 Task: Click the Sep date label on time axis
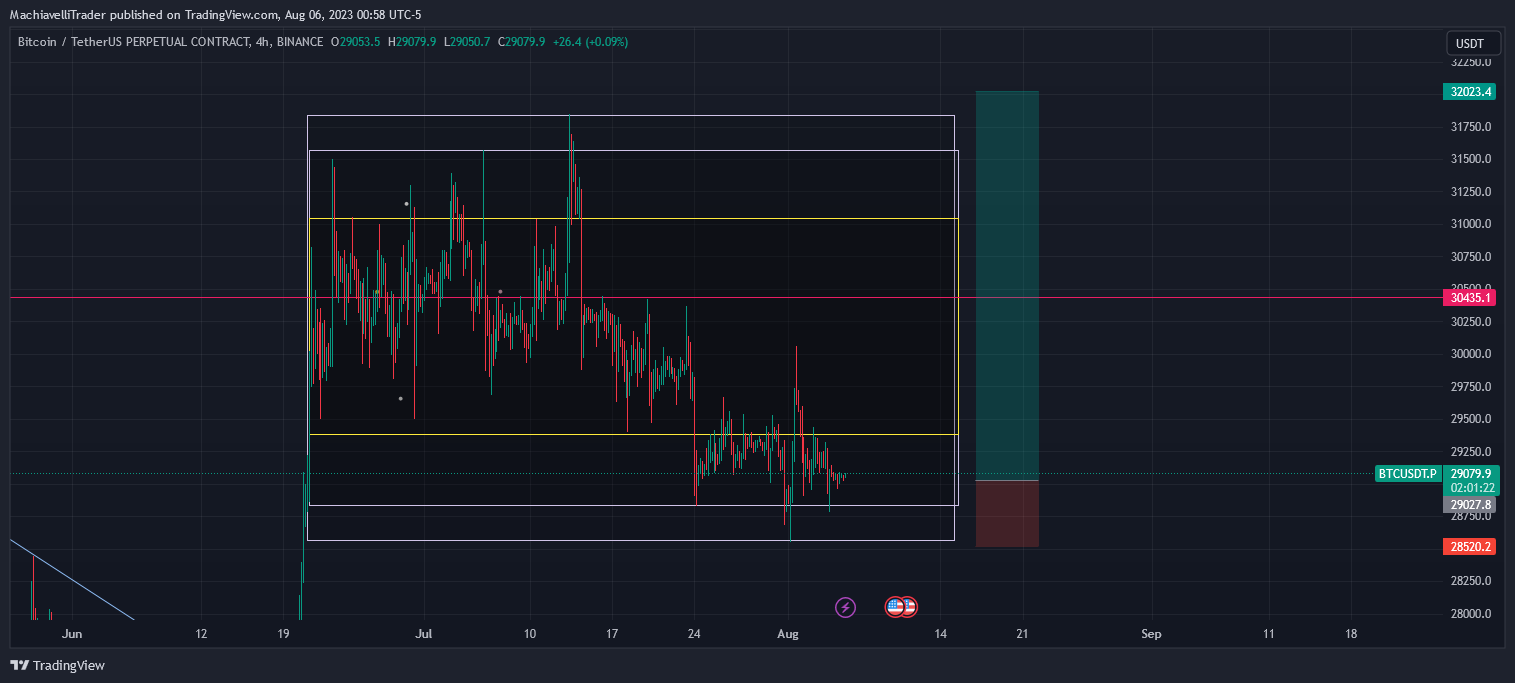click(1151, 633)
